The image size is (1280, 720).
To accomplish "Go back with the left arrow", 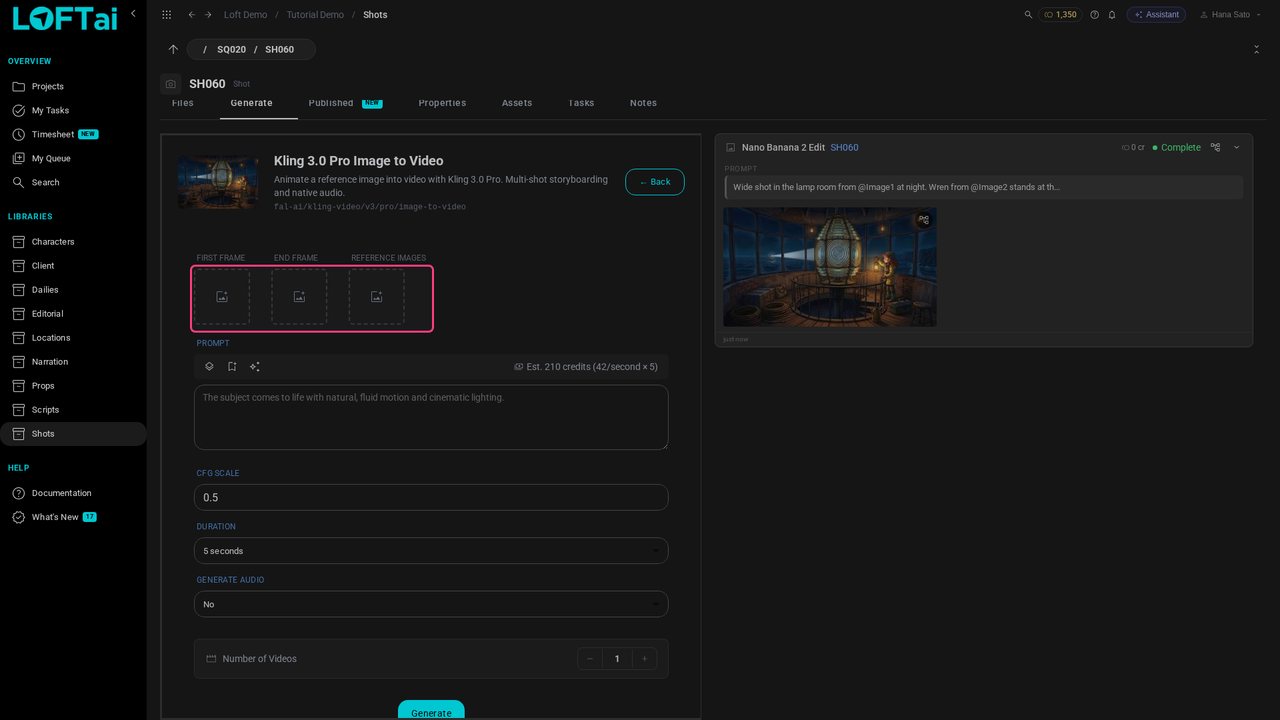I will (191, 15).
